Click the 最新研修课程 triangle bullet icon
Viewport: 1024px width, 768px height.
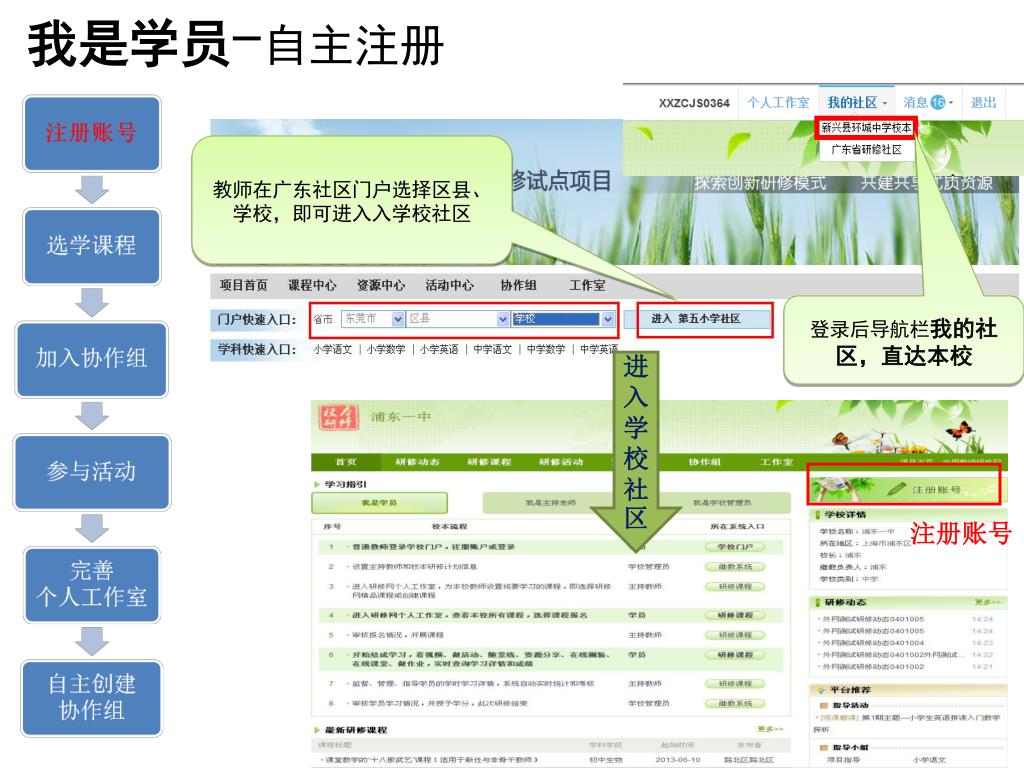pyautogui.click(x=317, y=731)
